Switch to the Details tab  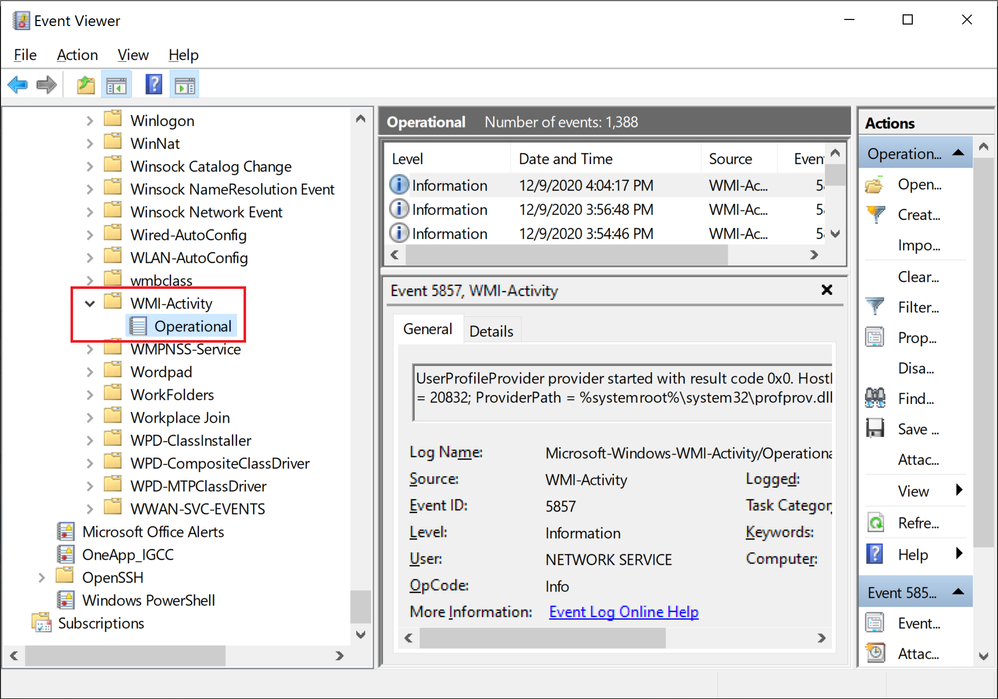491,331
